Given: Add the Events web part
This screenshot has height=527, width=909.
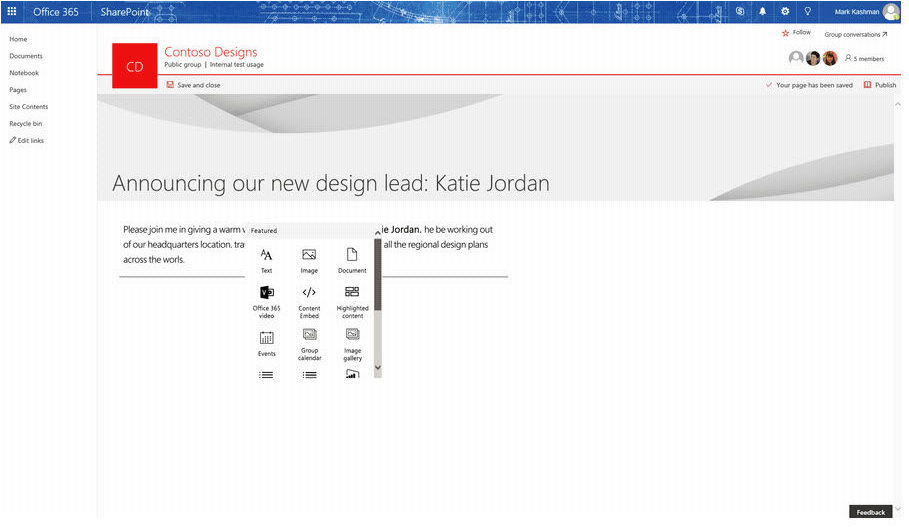Looking at the screenshot, I should click(x=266, y=343).
